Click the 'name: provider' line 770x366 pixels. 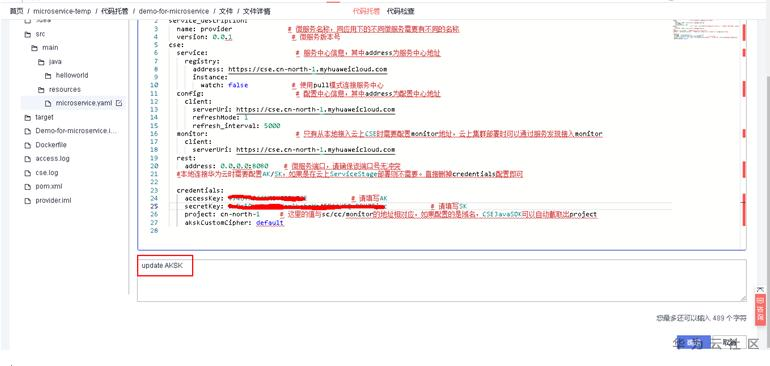pyautogui.click(x=204, y=29)
